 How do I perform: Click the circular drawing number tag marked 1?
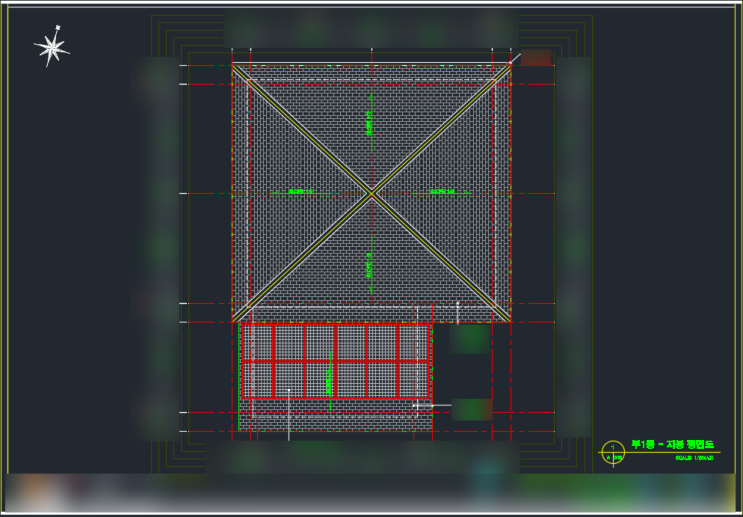coord(613,453)
